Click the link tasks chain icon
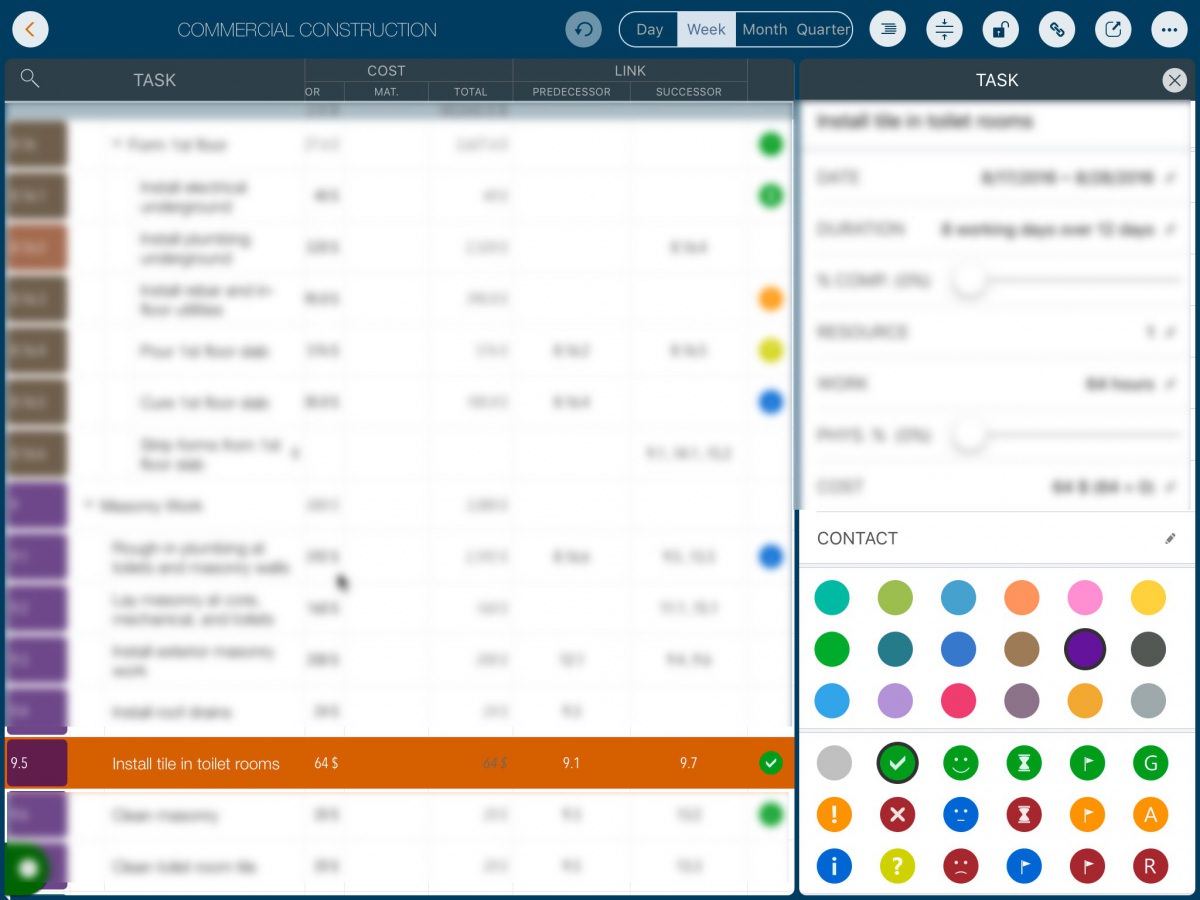The width and height of the screenshot is (1200, 900). [x=1056, y=30]
